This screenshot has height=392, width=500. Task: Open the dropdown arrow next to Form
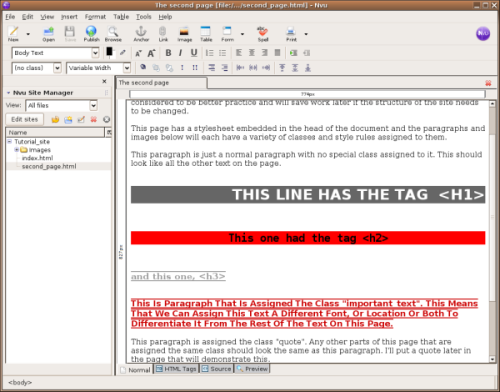pyautogui.click(x=242, y=34)
